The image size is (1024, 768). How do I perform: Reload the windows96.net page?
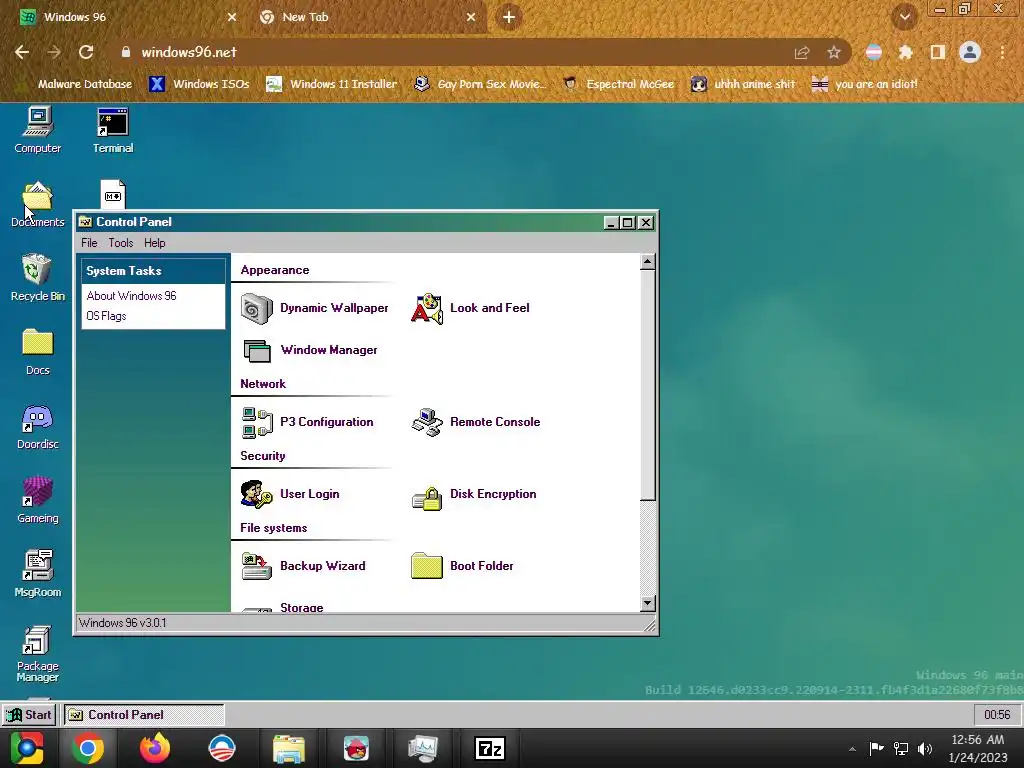click(x=86, y=52)
